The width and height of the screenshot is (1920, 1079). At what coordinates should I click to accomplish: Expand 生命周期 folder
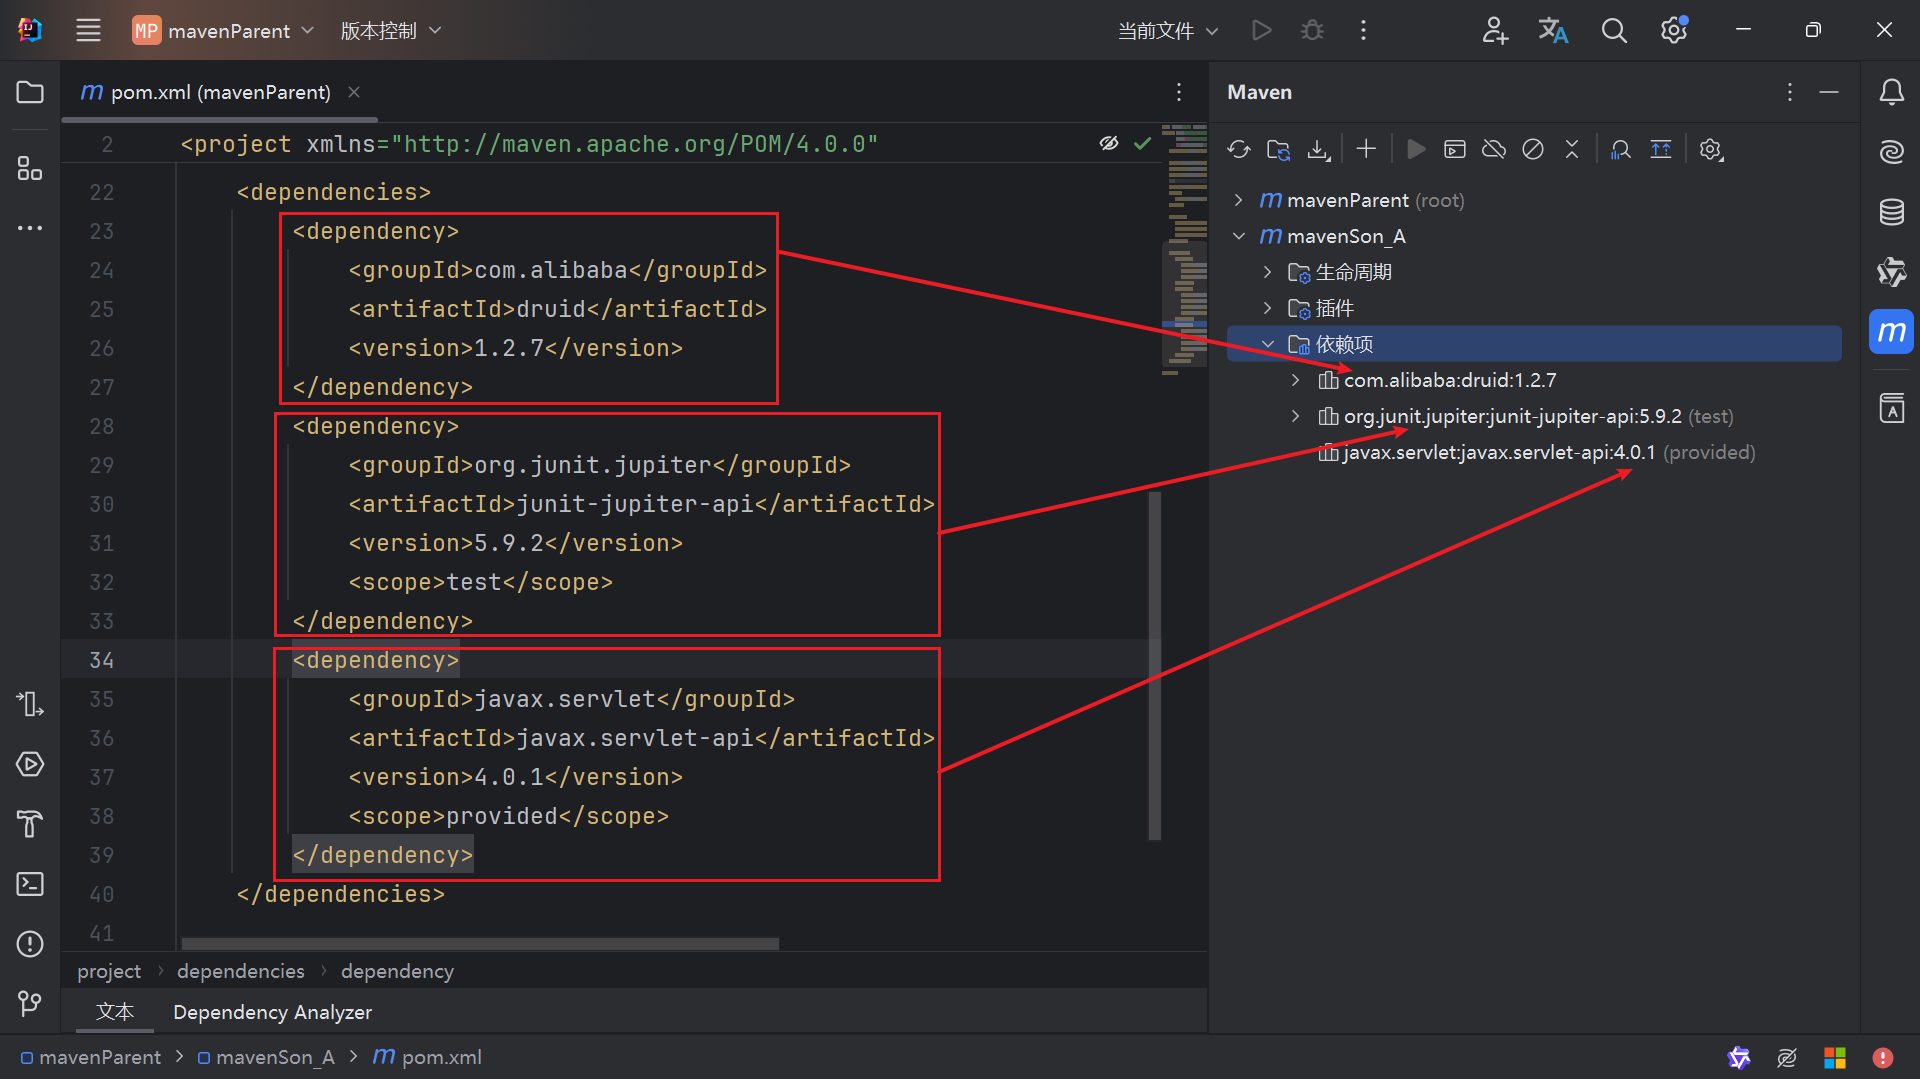pyautogui.click(x=1267, y=272)
